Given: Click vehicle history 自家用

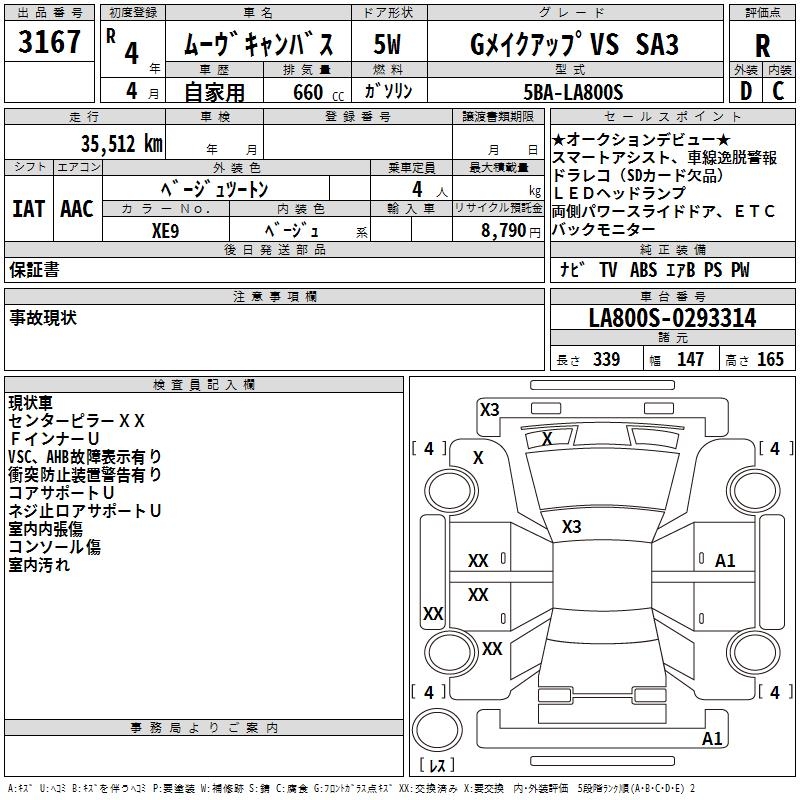Looking at the screenshot, I should tap(214, 92).
